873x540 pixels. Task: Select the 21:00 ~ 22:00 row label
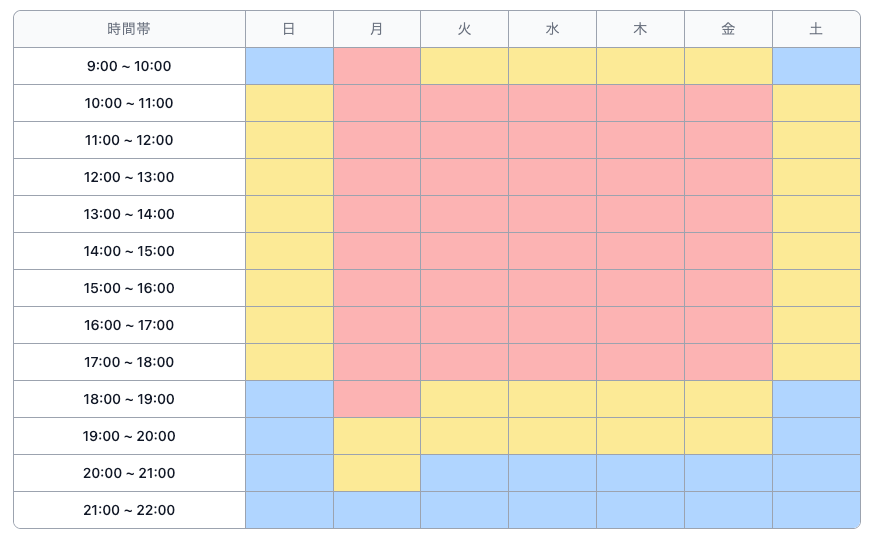pos(129,510)
